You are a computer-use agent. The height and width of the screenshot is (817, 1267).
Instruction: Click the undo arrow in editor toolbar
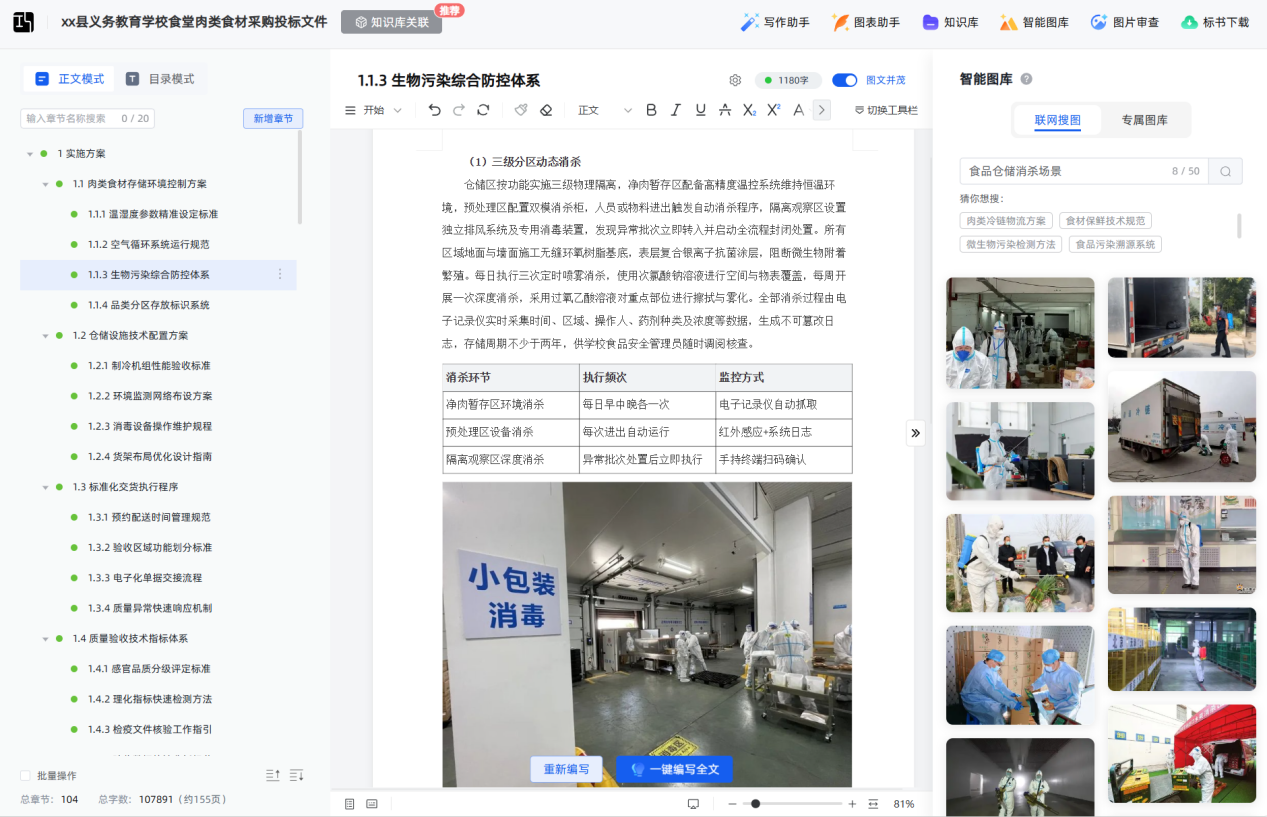pyautogui.click(x=434, y=110)
